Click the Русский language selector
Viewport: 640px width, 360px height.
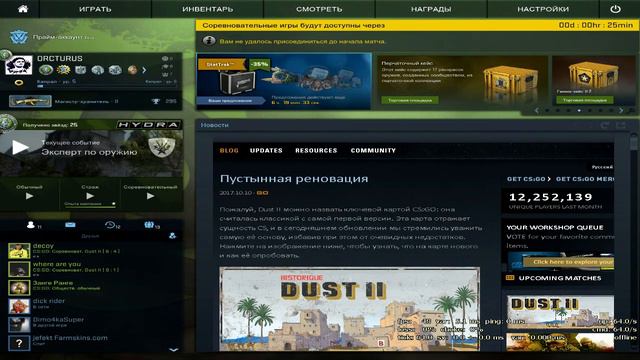point(602,167)
